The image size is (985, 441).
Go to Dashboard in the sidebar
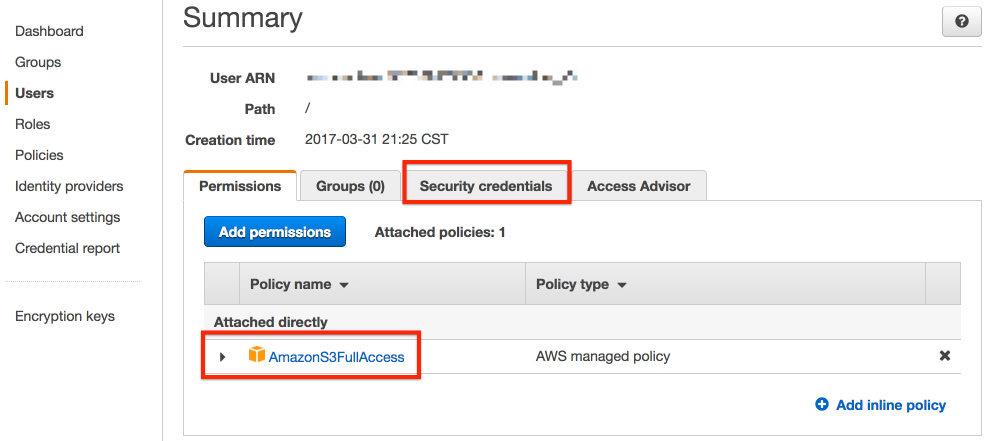click(x=49, y=31)
